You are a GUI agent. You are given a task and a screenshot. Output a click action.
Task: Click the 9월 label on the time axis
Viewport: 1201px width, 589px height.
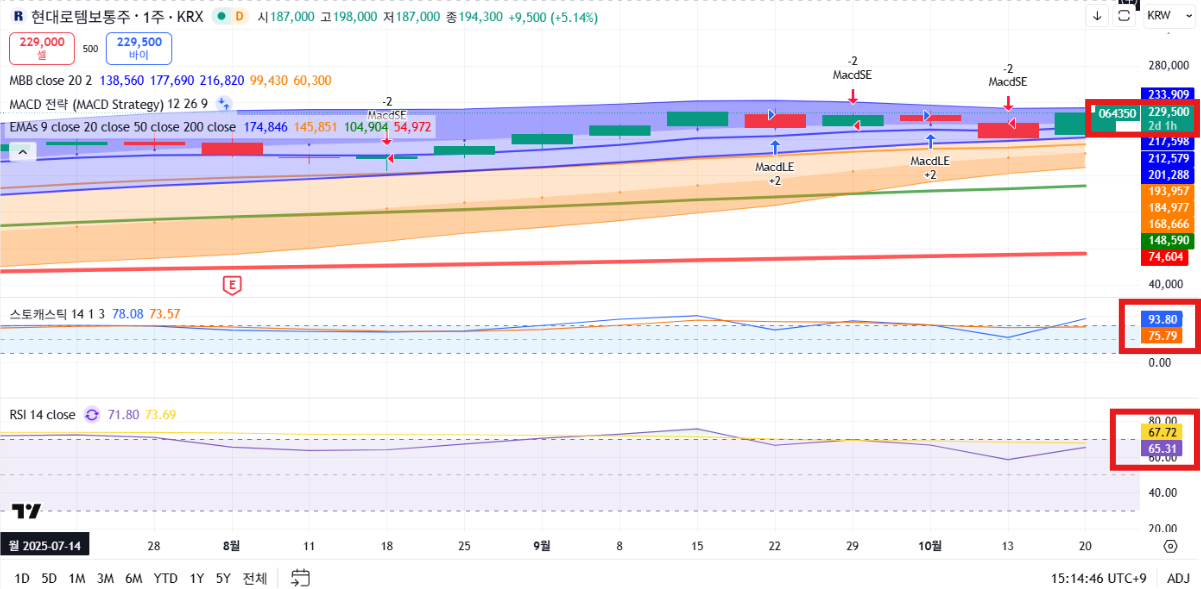[x=542, y=546]
